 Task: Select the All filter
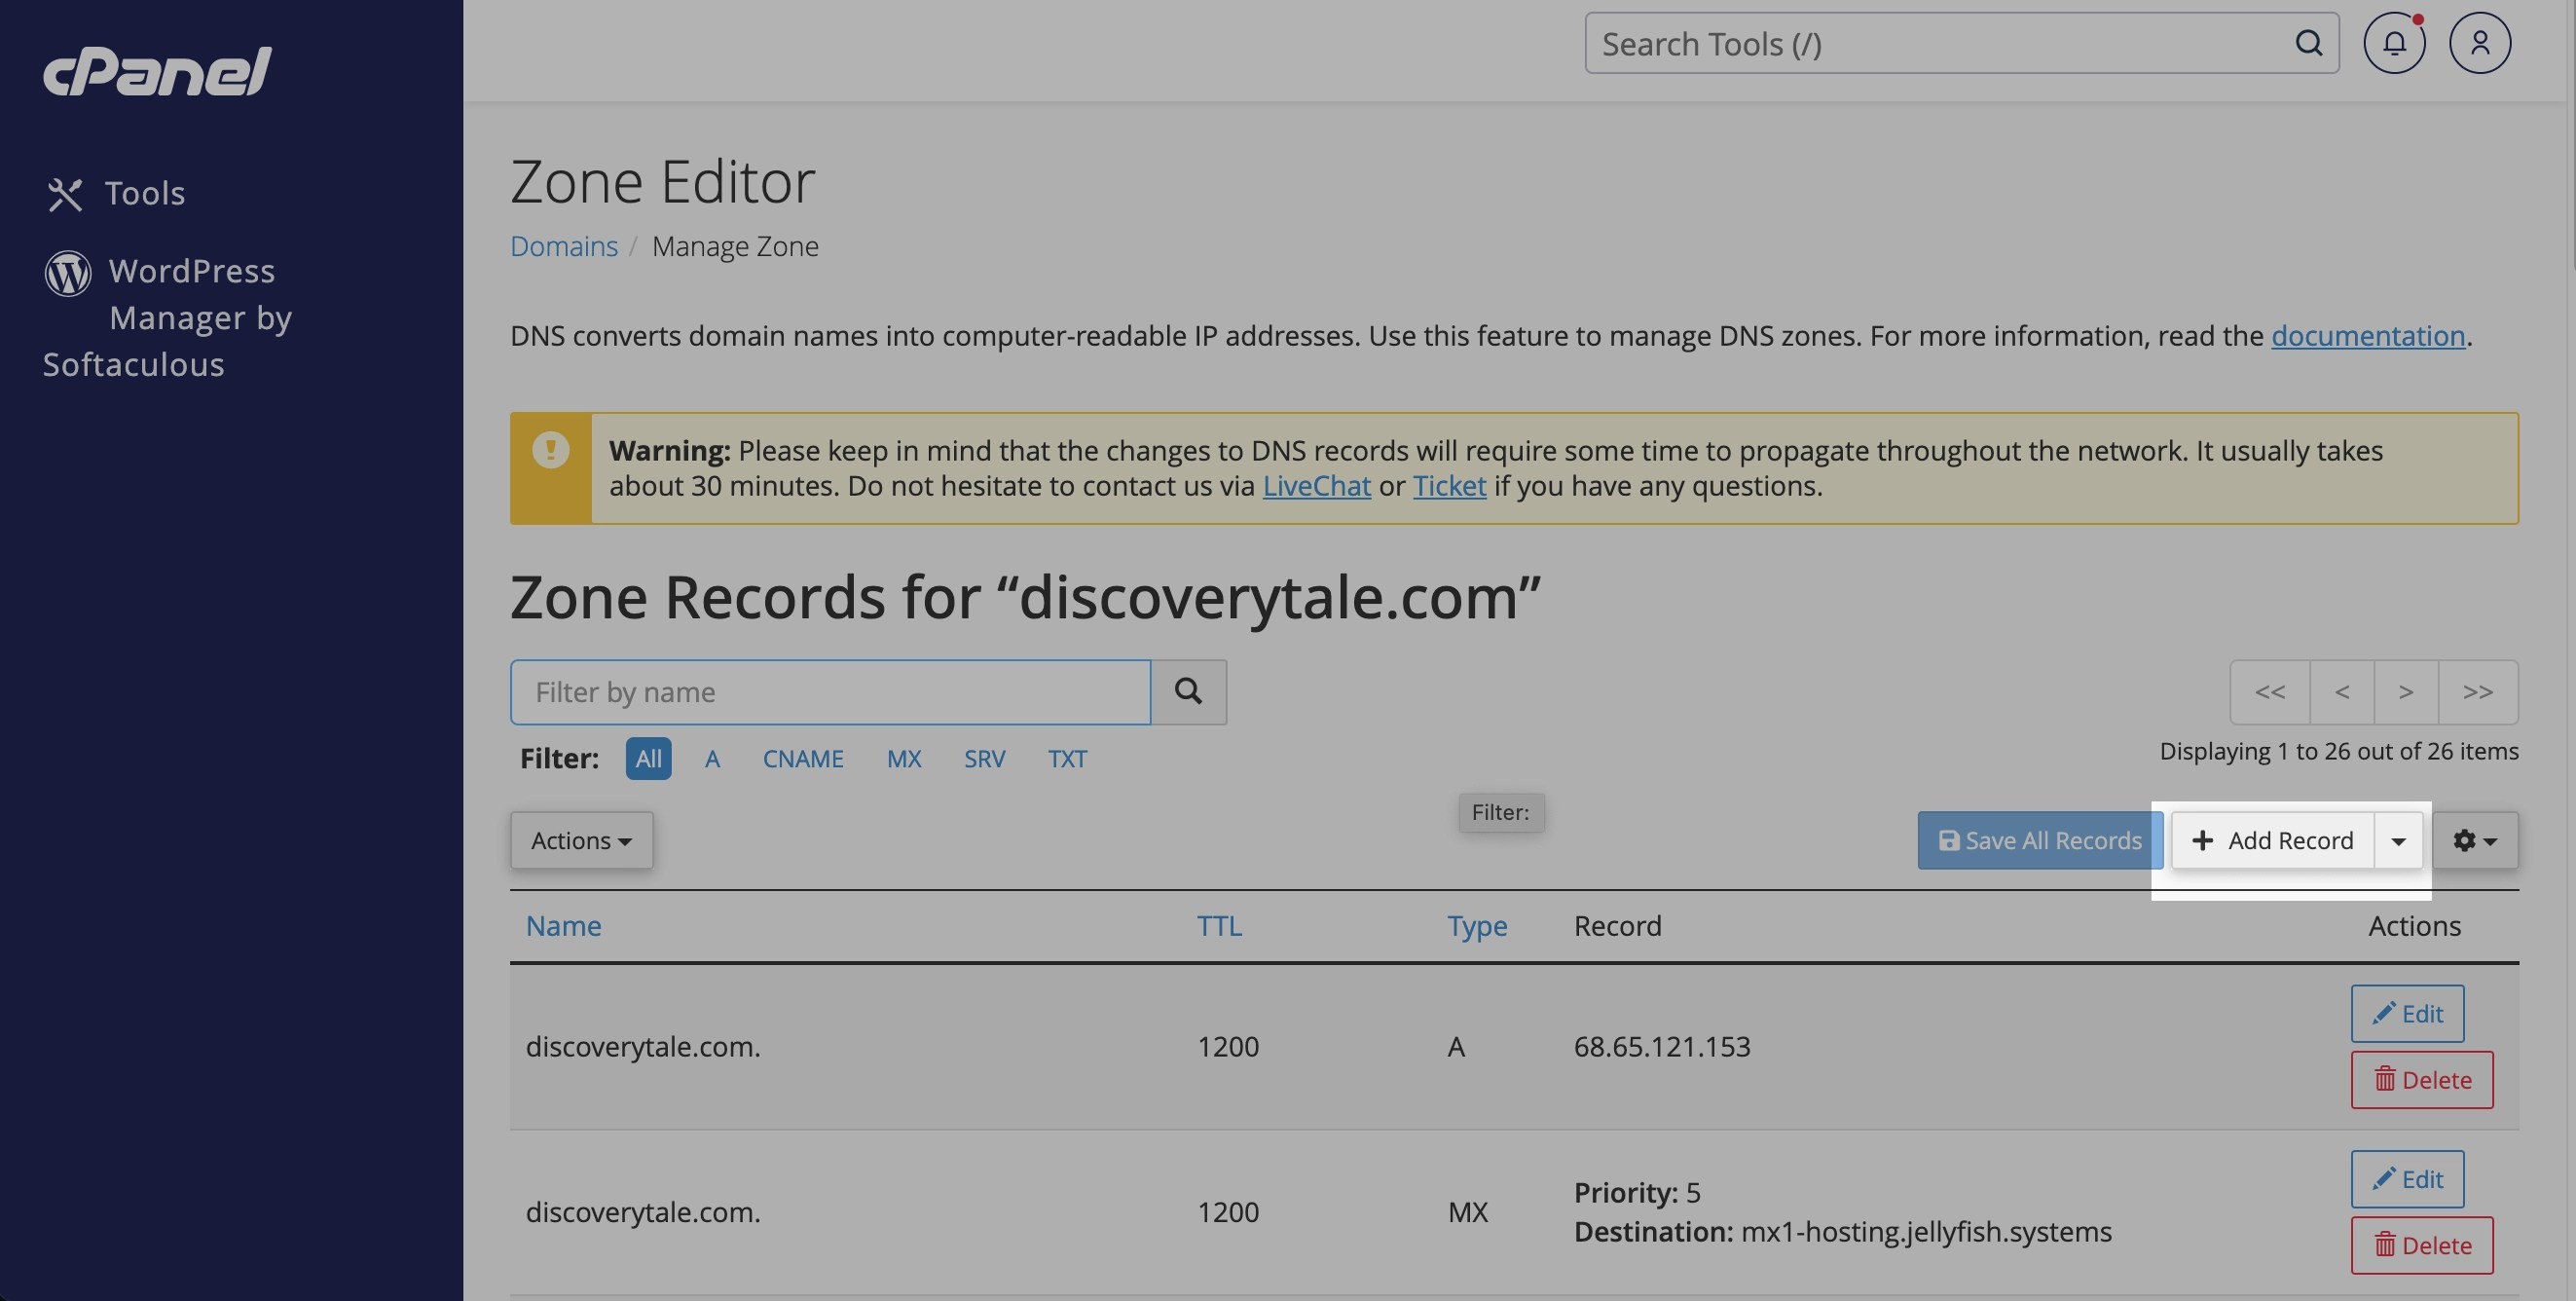648,759
